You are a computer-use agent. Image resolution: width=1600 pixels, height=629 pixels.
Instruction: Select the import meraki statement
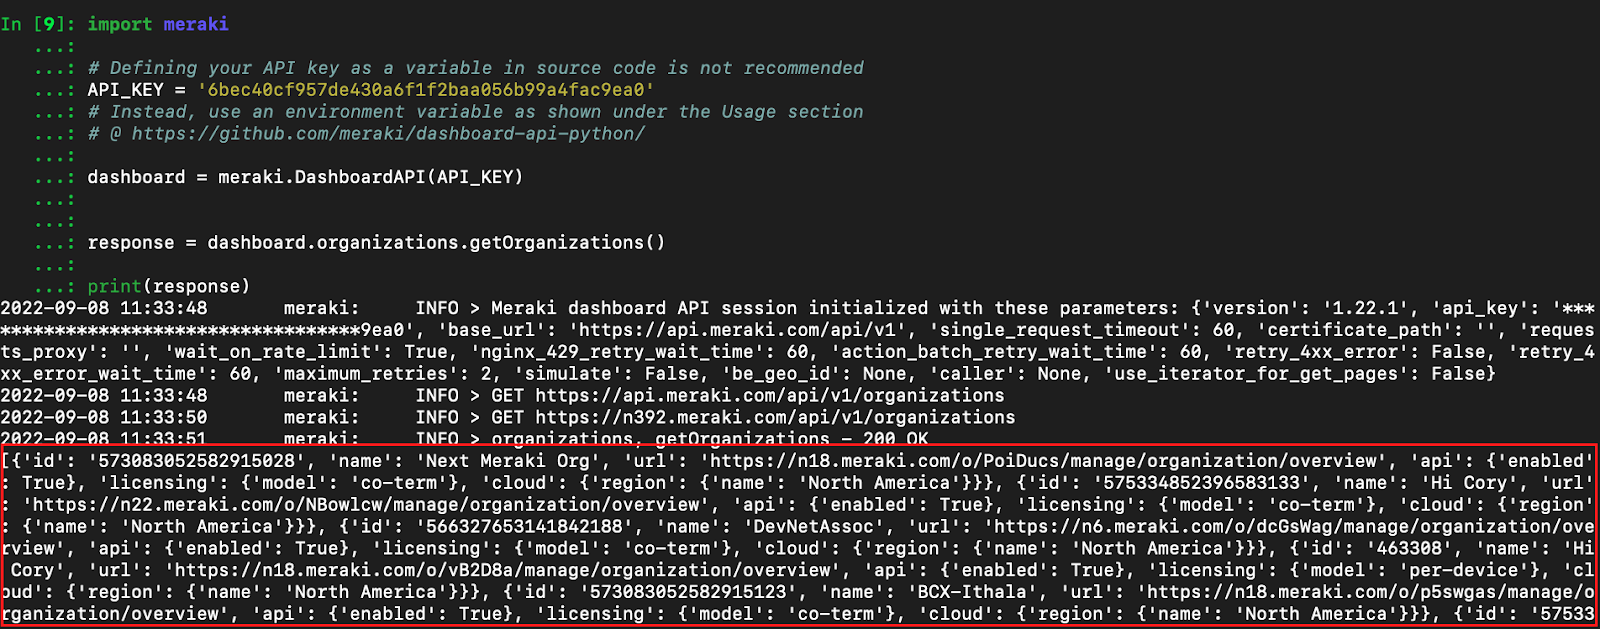pyautogui.click(x=158, y=24)
